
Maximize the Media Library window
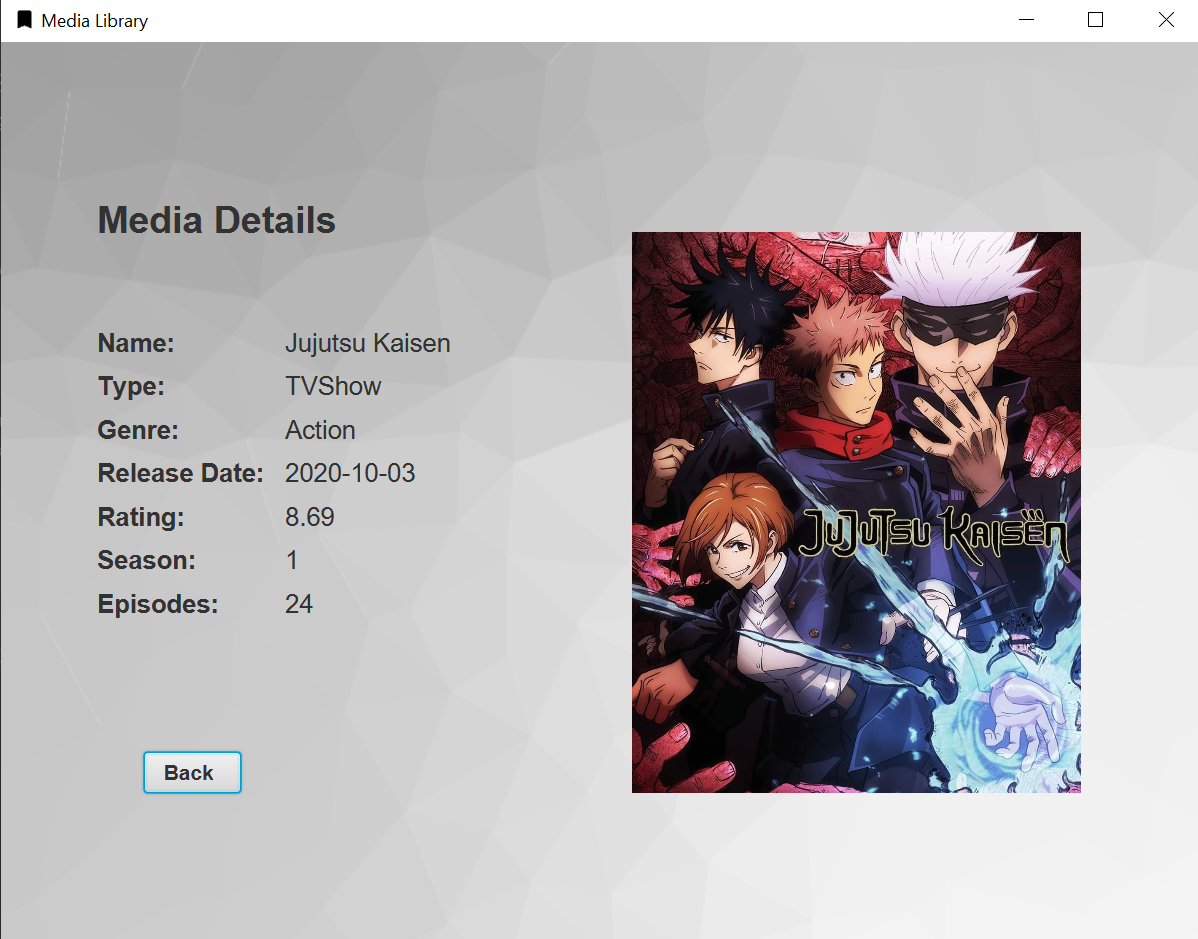coord(1095,19)
